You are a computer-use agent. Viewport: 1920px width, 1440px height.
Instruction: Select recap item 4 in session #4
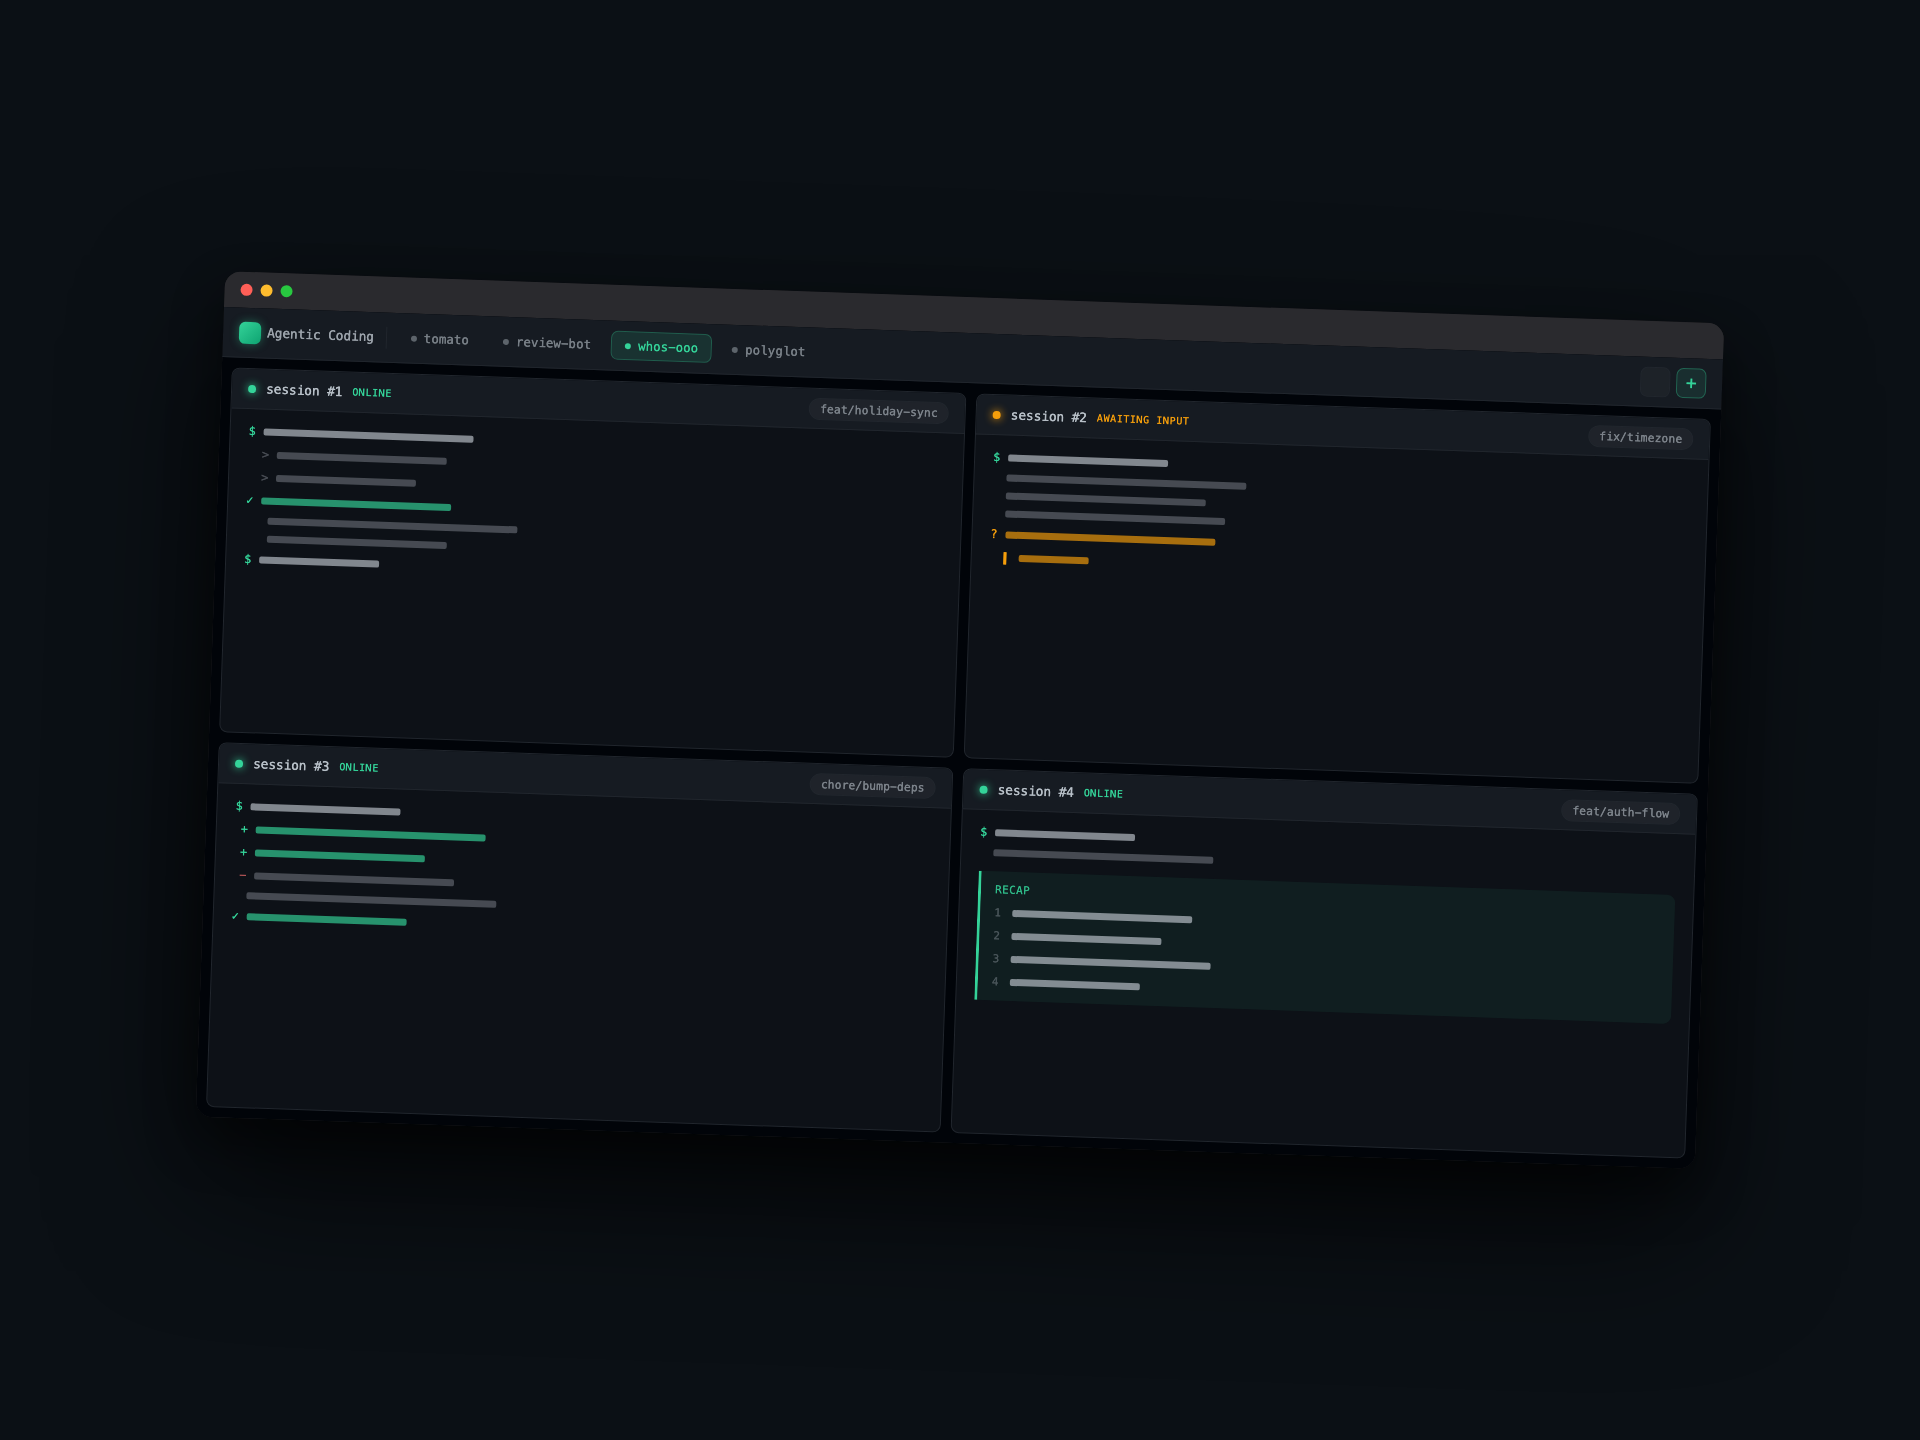pos(1065,984)
